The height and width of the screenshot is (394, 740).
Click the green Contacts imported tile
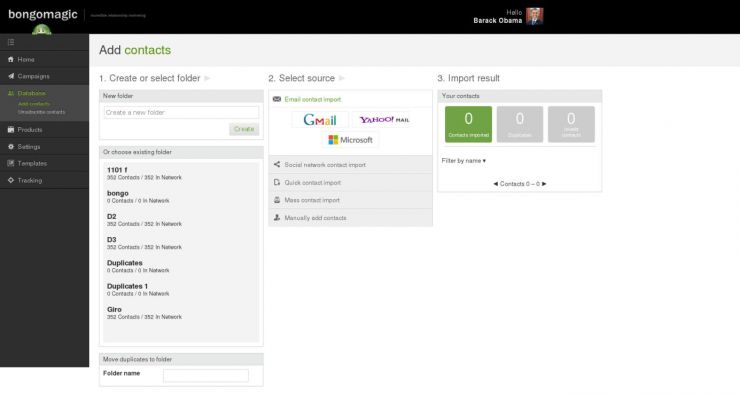click(x=468, y=124)
